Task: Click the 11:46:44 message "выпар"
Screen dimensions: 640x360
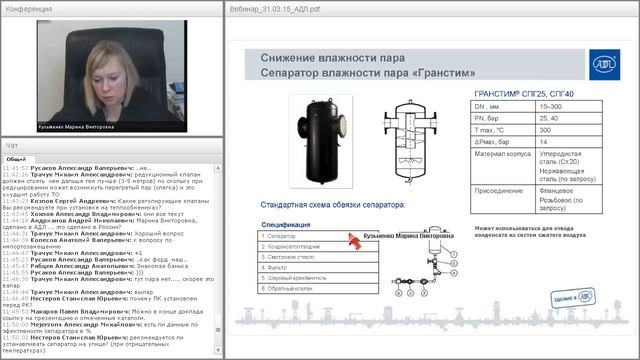Action: click(78, 292)
